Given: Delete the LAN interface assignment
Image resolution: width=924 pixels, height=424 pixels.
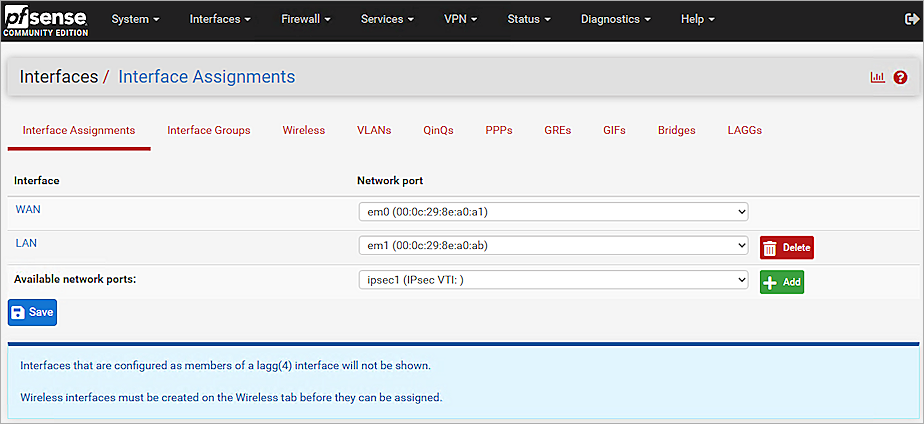Looking at the screenshot, I should click(x=786, y=248).
